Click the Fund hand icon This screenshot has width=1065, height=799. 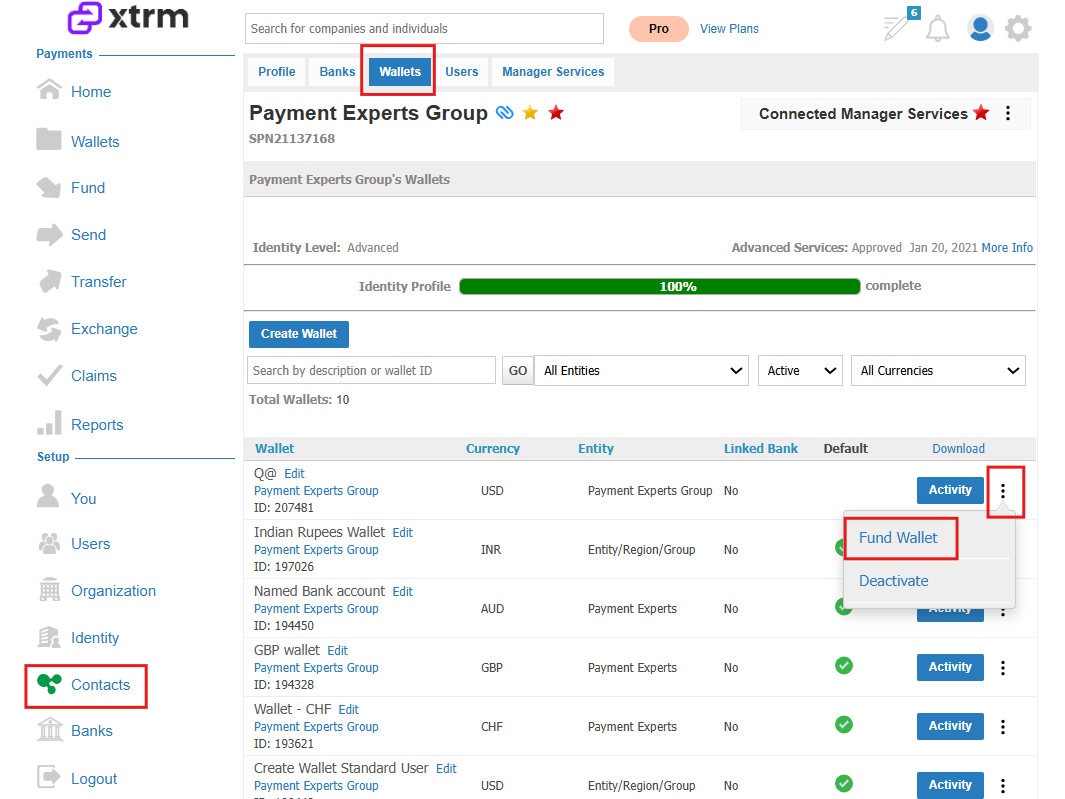[49, 188]
